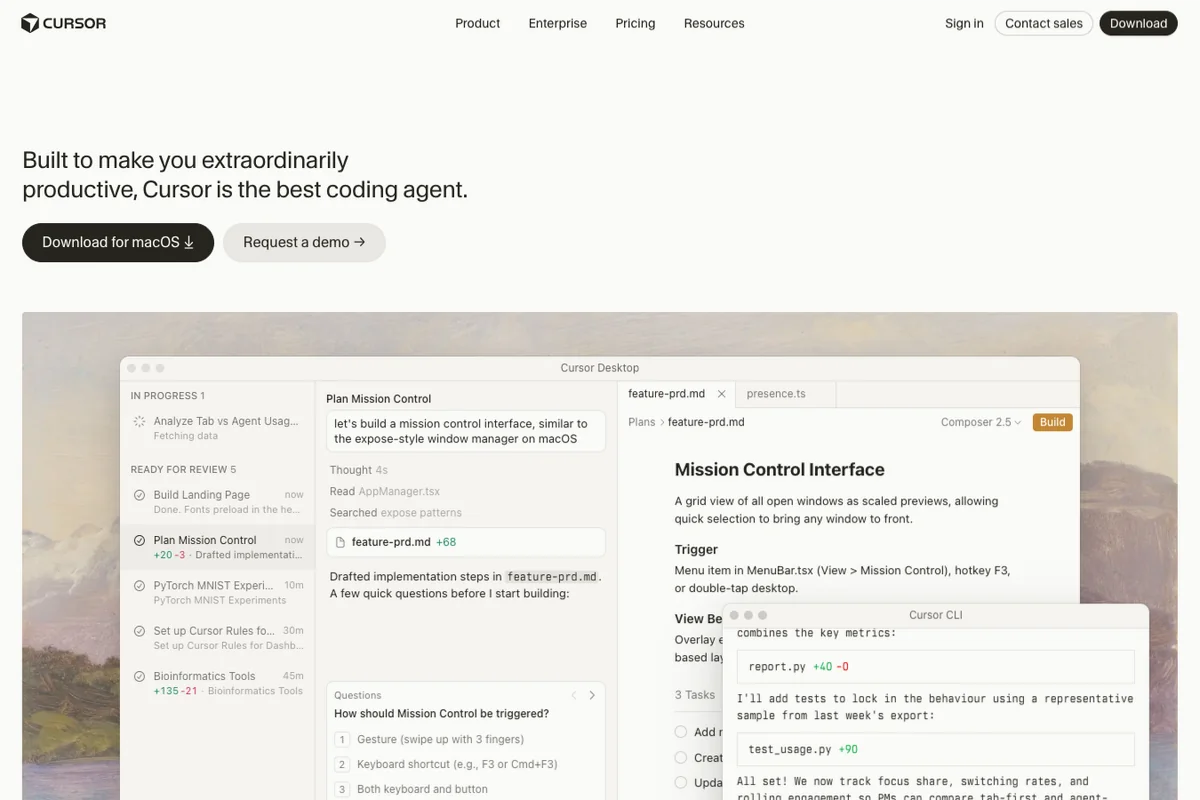The height and width of the screenshot is (800, 1200).
Task: Click the orange Build button
Action: [1052, 422]
